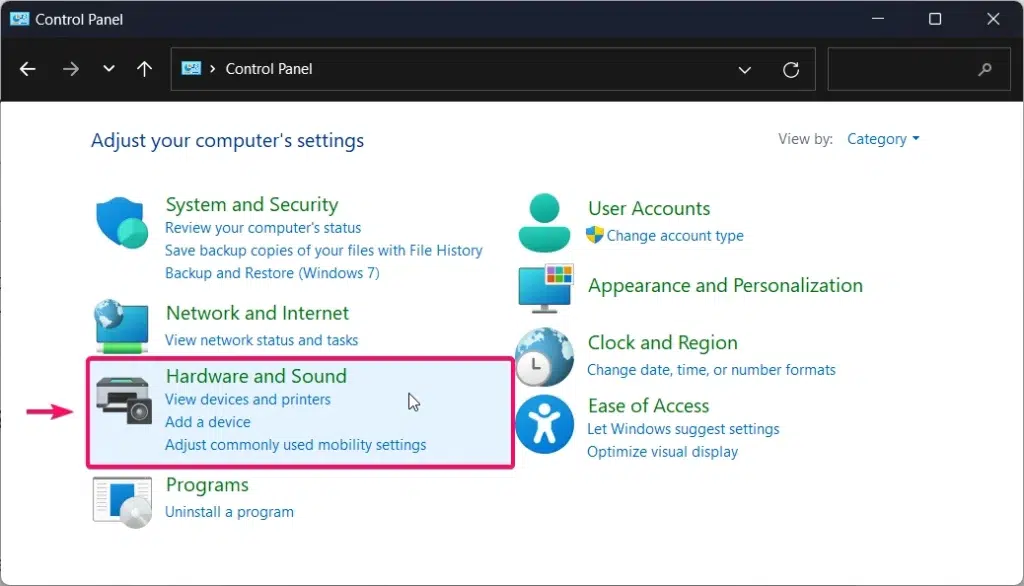The height and width of the screenshot is (586, 1024).
Task: Click the Programs disc icon
Action: [122, 502]
